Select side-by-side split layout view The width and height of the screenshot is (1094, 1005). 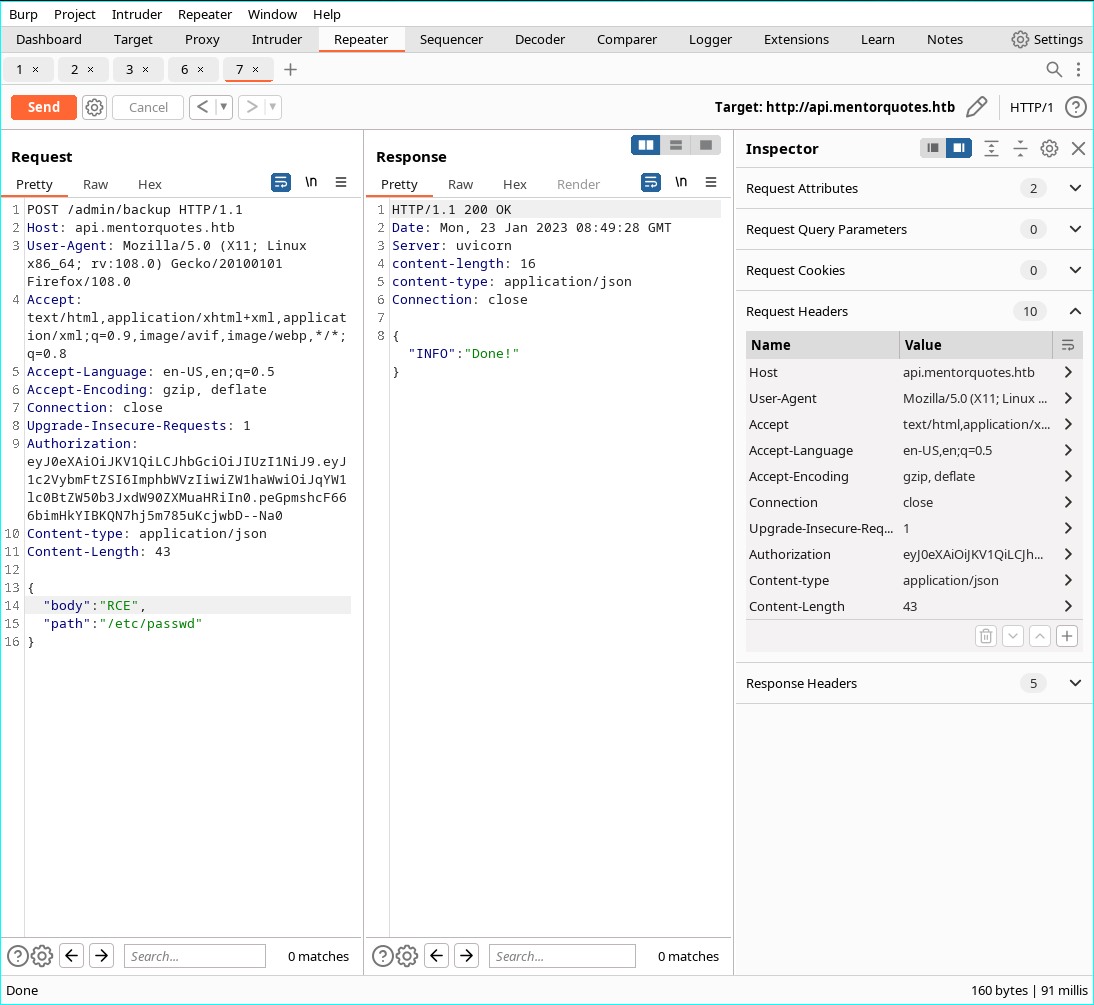pos(646,145)
